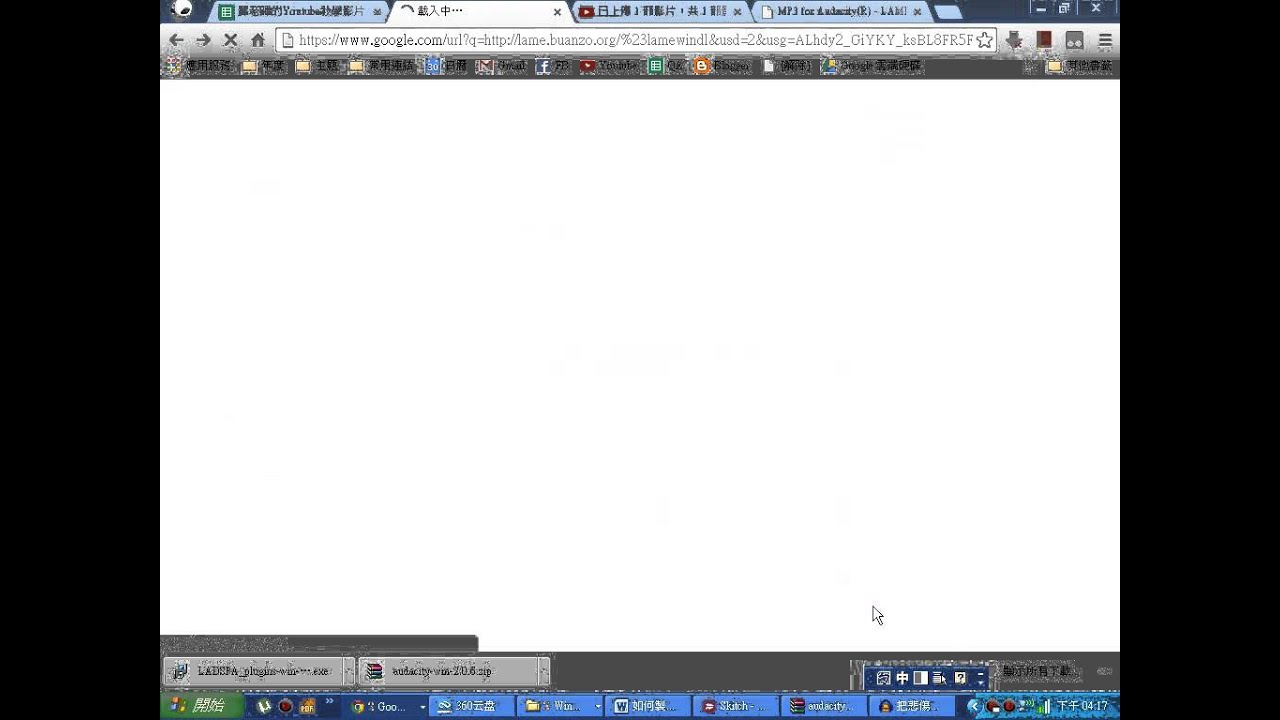The height and width of the screenshot is (720, 1280).
Task: Open the green spreadsheet QA bookmark
Action: [666, 66]
